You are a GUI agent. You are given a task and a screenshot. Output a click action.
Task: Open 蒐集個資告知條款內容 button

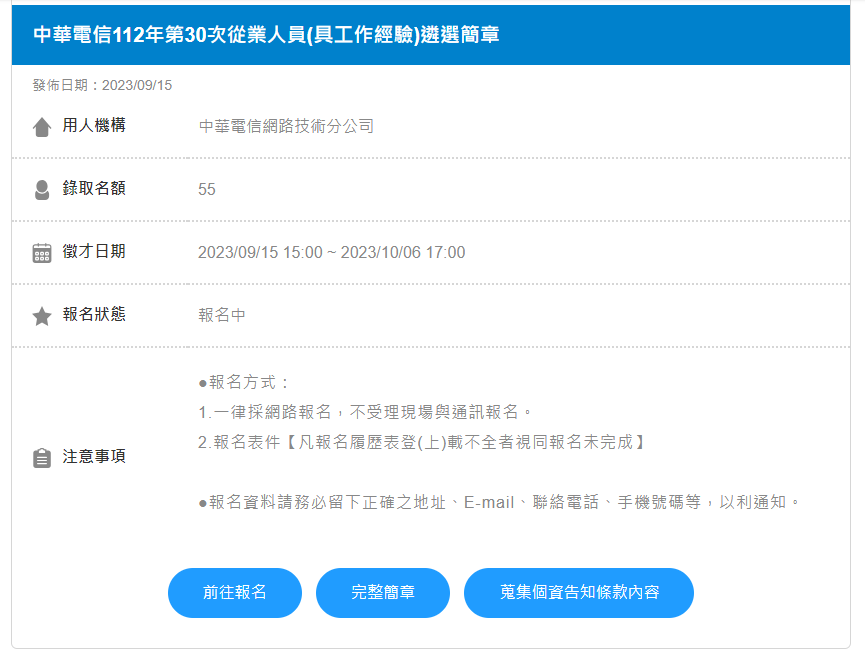(x=578, y=593)
